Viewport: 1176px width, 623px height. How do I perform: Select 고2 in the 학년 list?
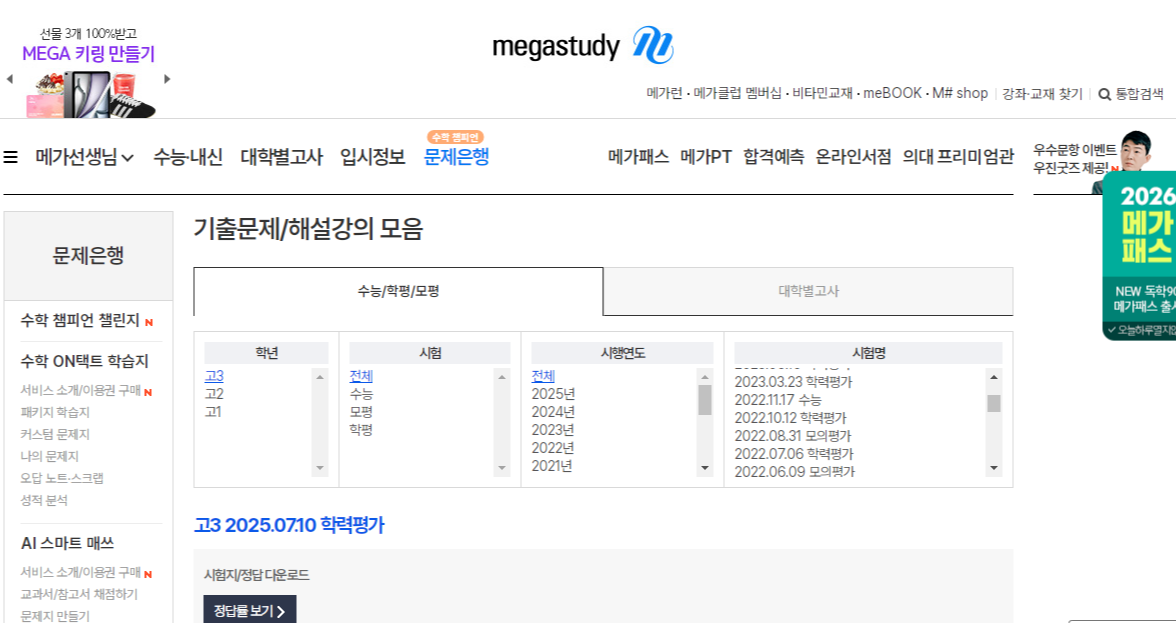pos(214,394)
